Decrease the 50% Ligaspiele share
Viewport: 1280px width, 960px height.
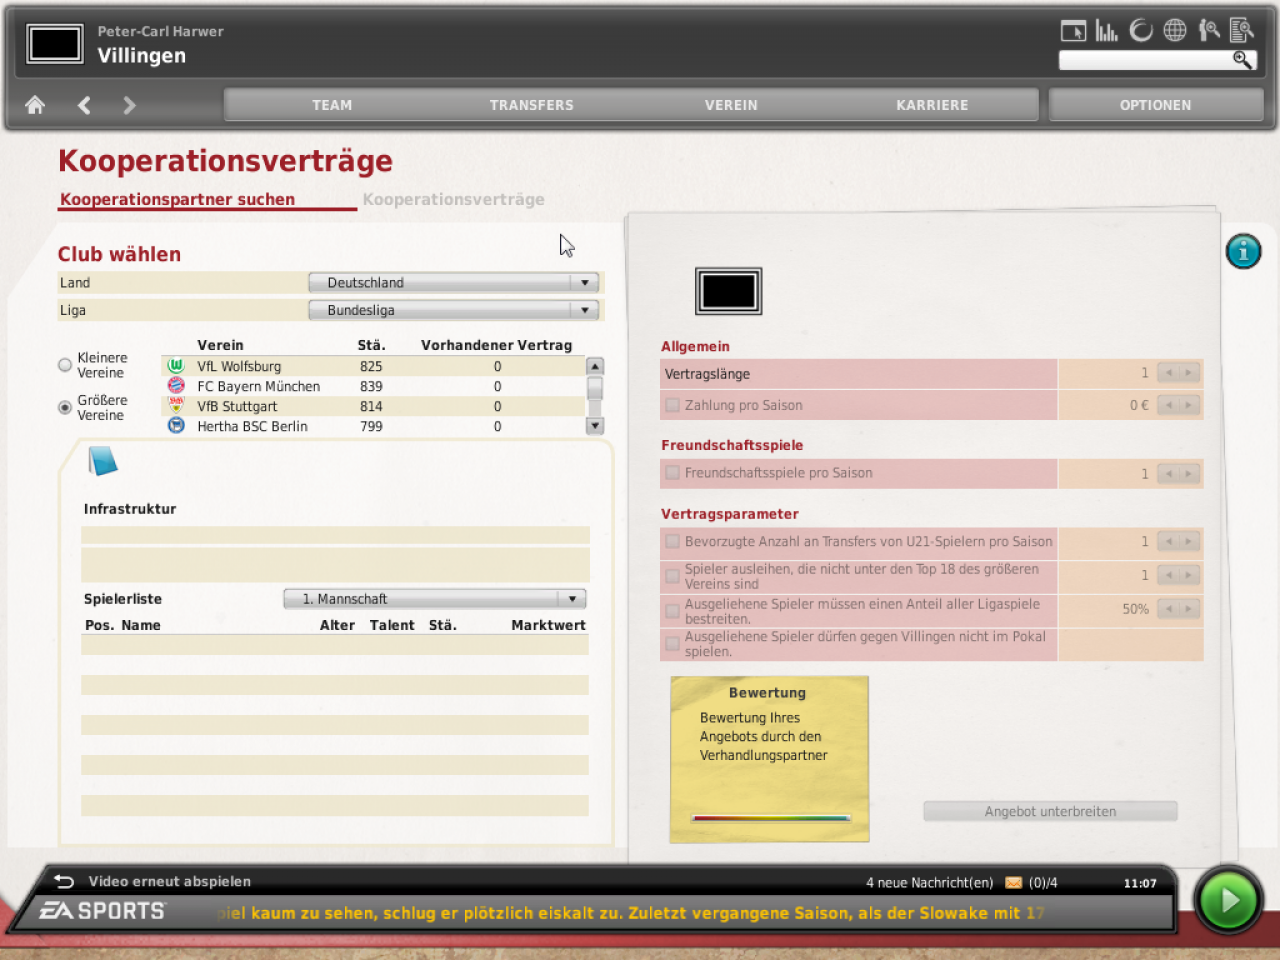[x=1168, y=608]
